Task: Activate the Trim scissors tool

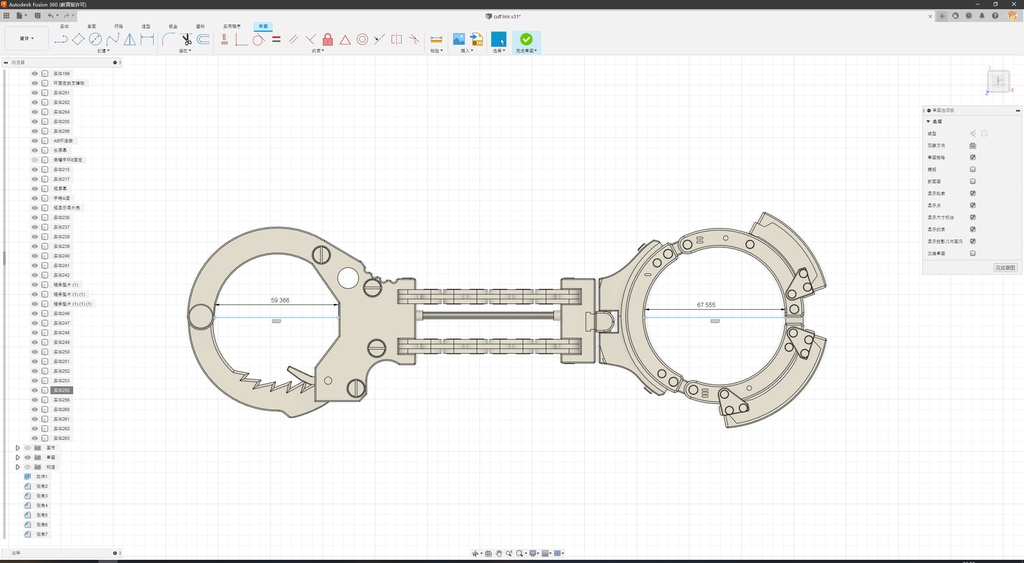Action: (x=186, y=39)
